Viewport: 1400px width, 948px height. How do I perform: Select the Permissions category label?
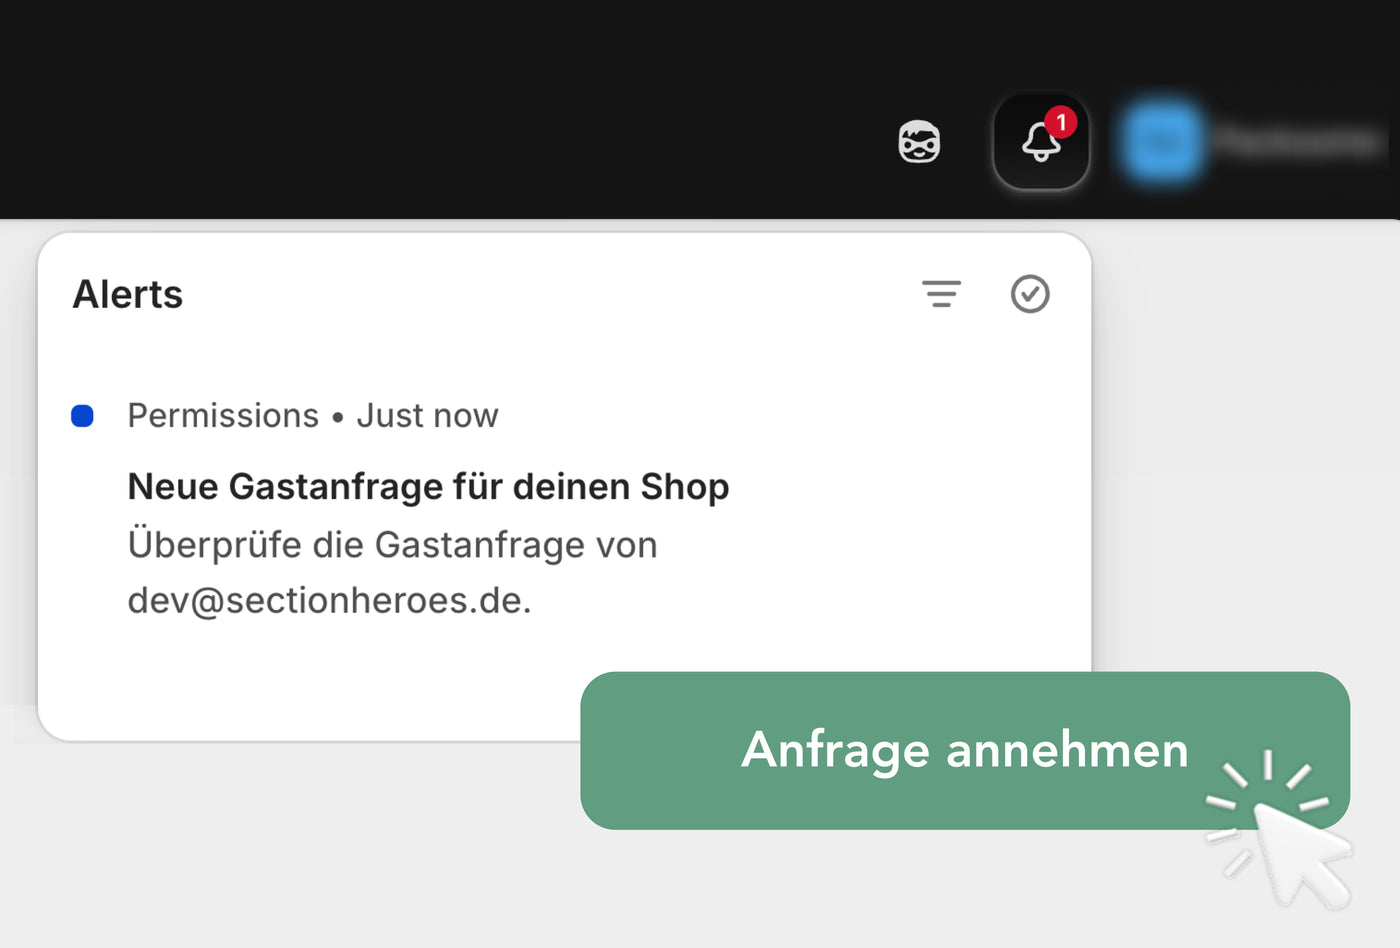(x=223, y=416)
